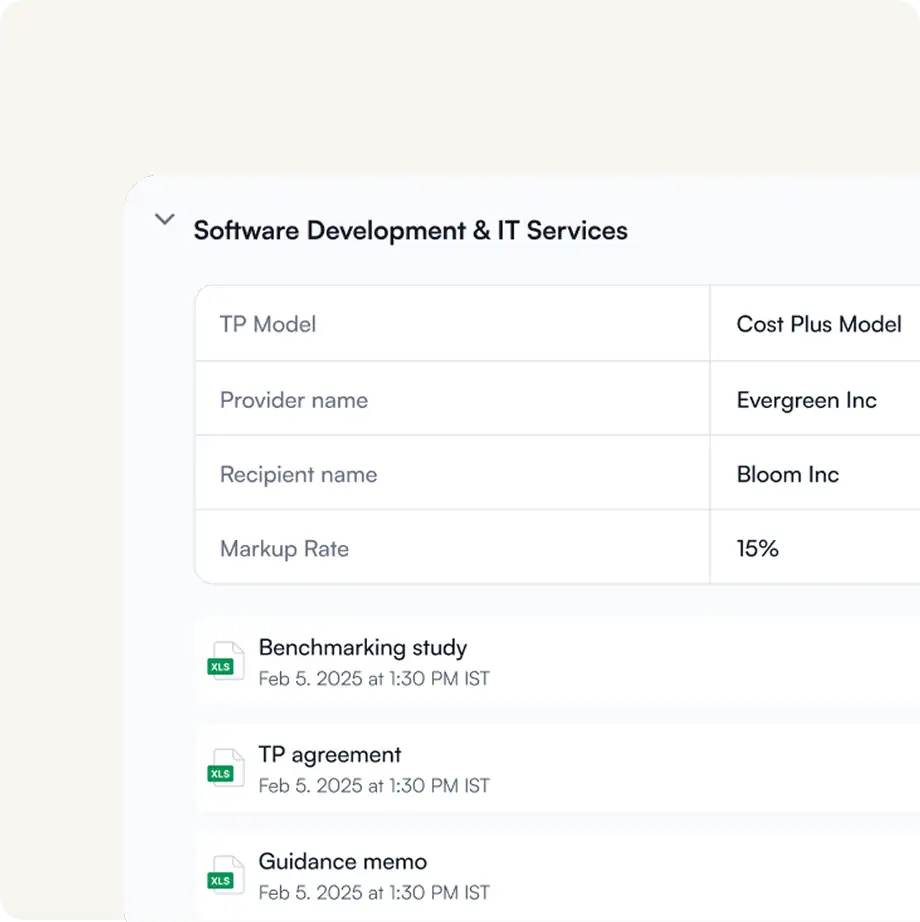920x922 pixels.
Task: Select the Cost Plus Model value
Action: click(818, 324)
